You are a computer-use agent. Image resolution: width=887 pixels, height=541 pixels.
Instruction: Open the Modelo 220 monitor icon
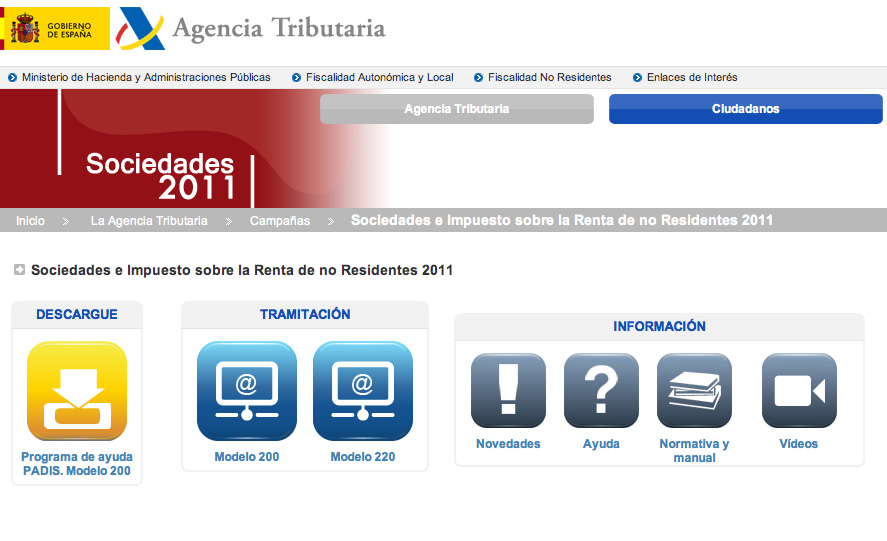coord(363,391)
